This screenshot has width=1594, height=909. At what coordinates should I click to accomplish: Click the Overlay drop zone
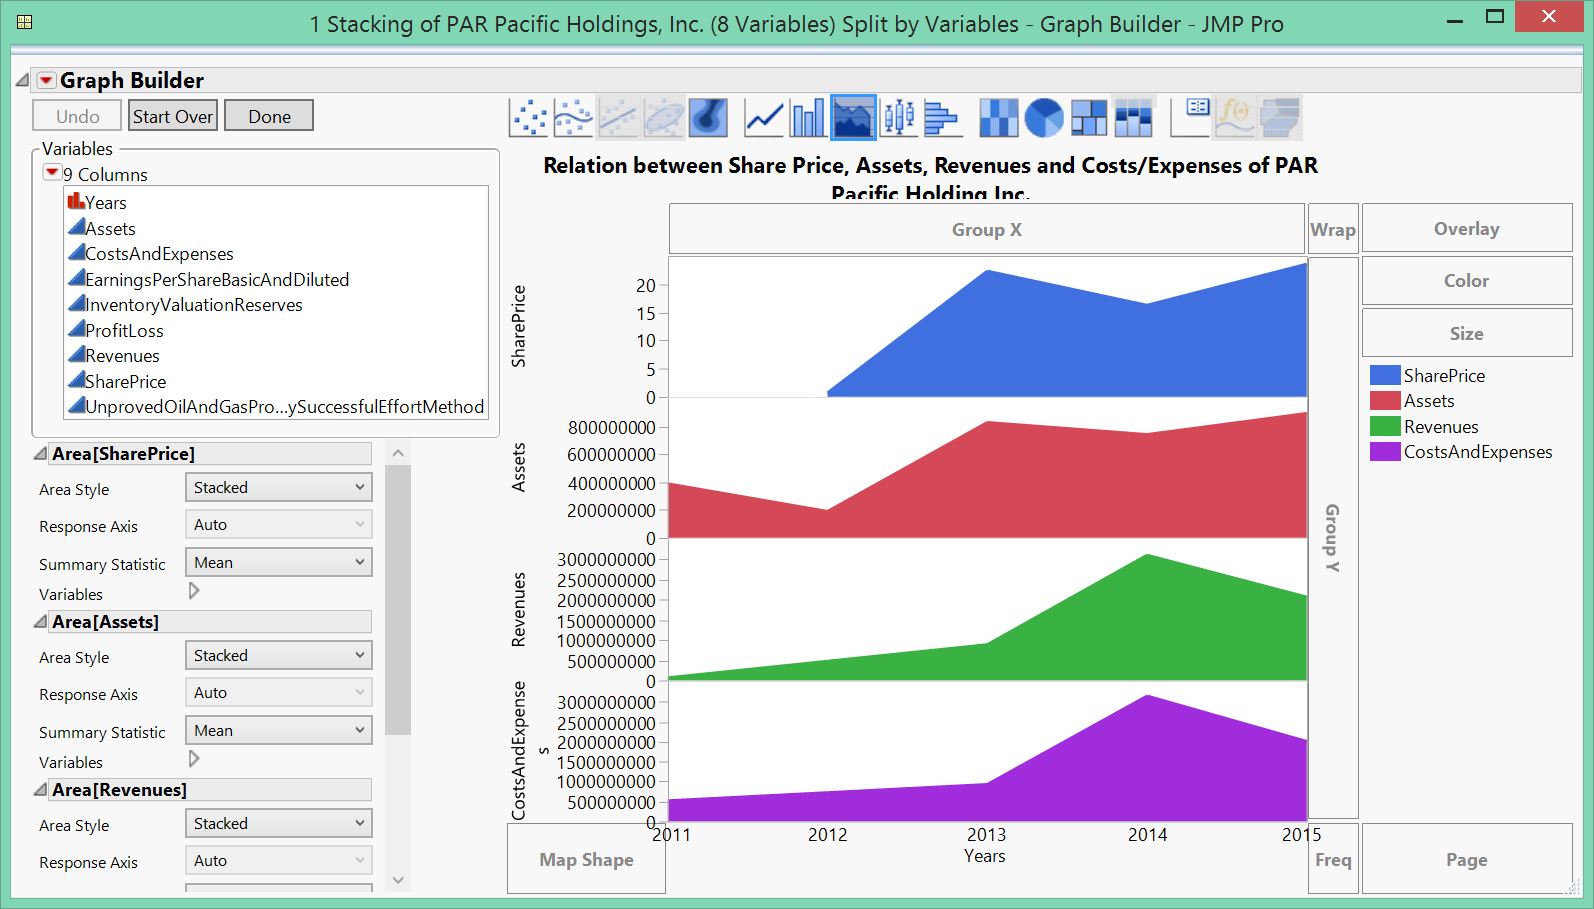click(1467, 228)
